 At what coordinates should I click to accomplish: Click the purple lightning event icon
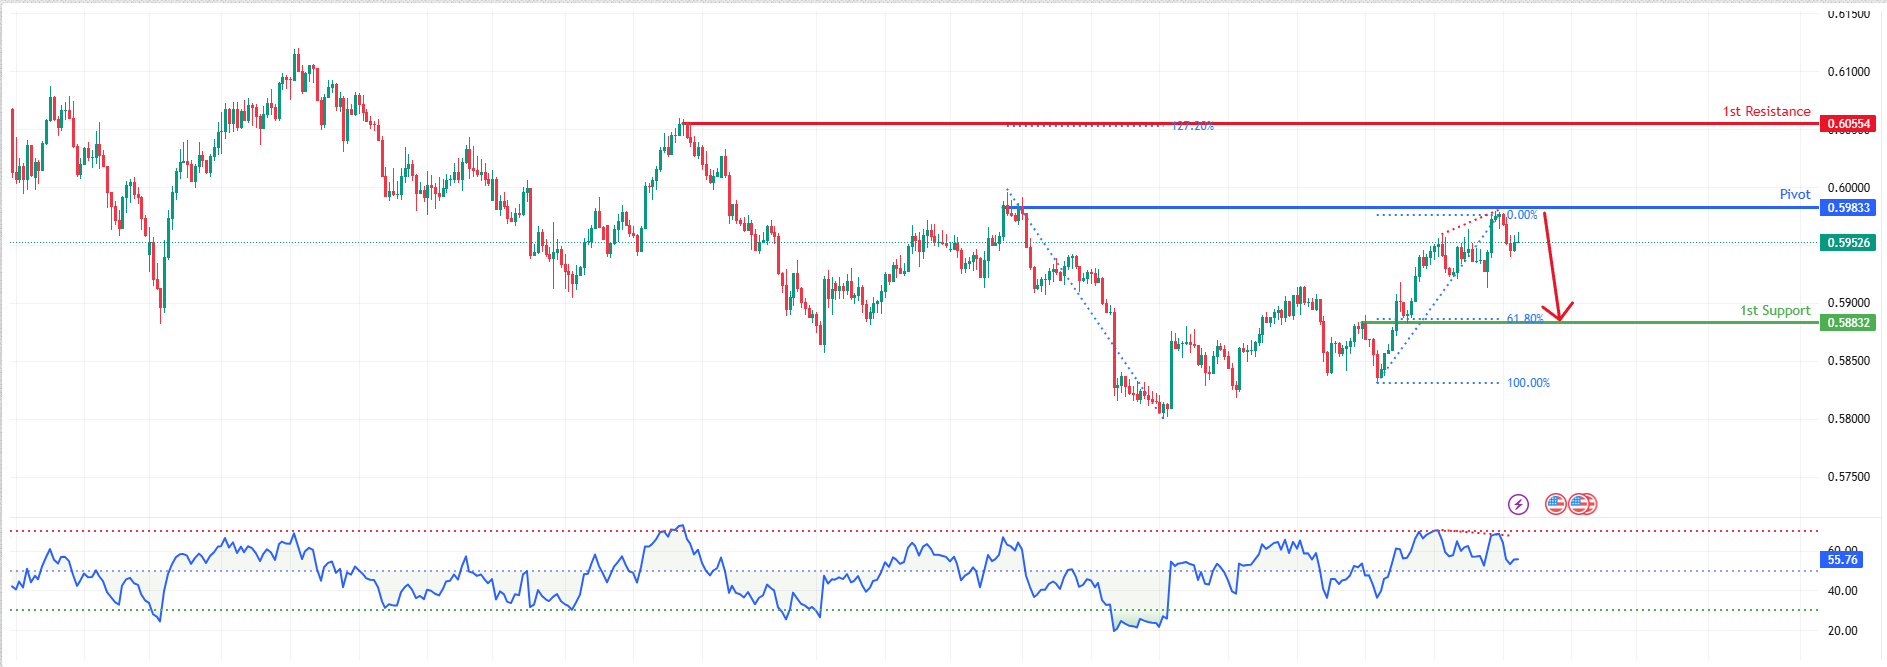pos(1518,504)
